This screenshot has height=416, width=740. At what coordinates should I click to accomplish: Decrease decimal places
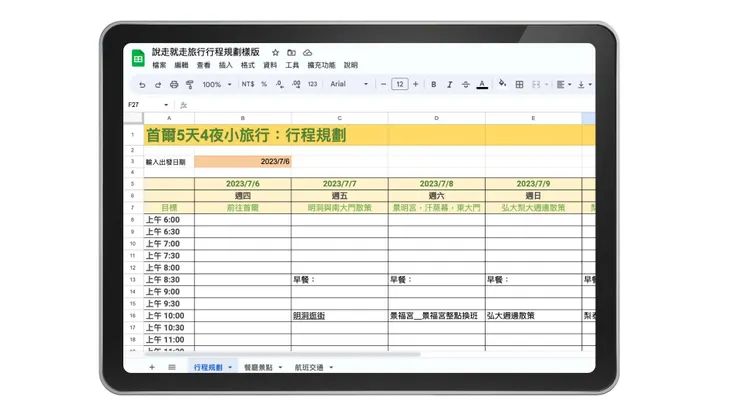[280, 84]
